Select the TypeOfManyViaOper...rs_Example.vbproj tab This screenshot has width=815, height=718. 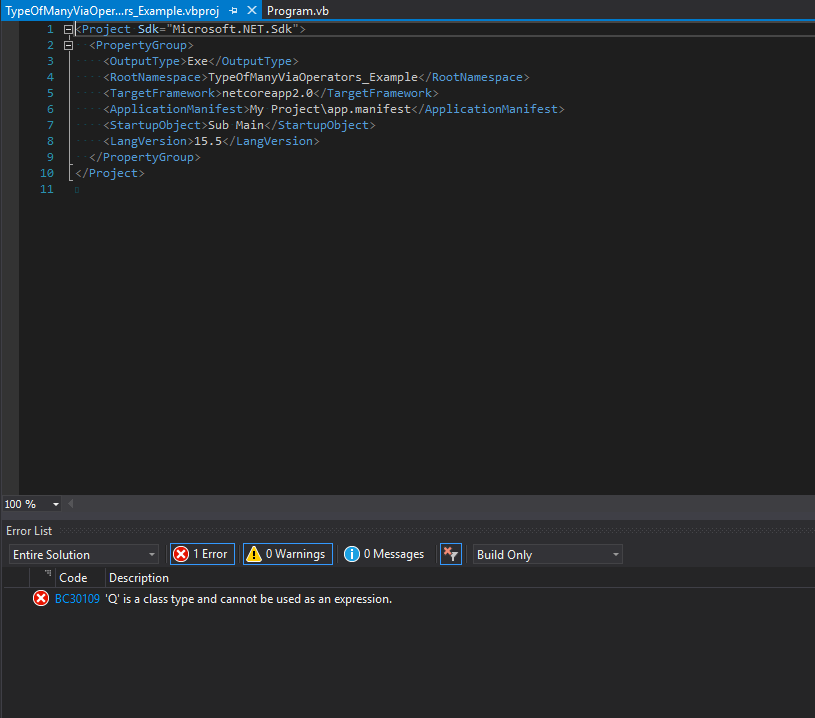pos(110,11)
